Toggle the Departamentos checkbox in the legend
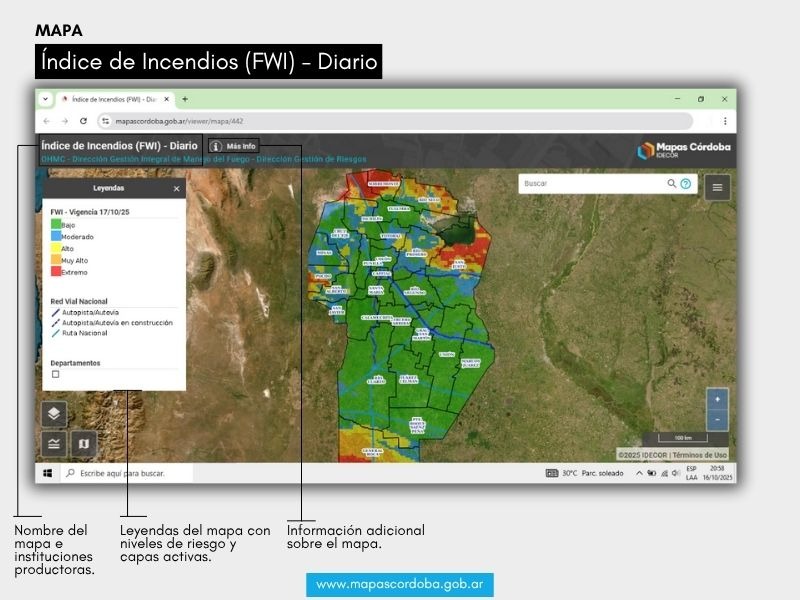Screen dimensions: 800x600 point(56,374)
